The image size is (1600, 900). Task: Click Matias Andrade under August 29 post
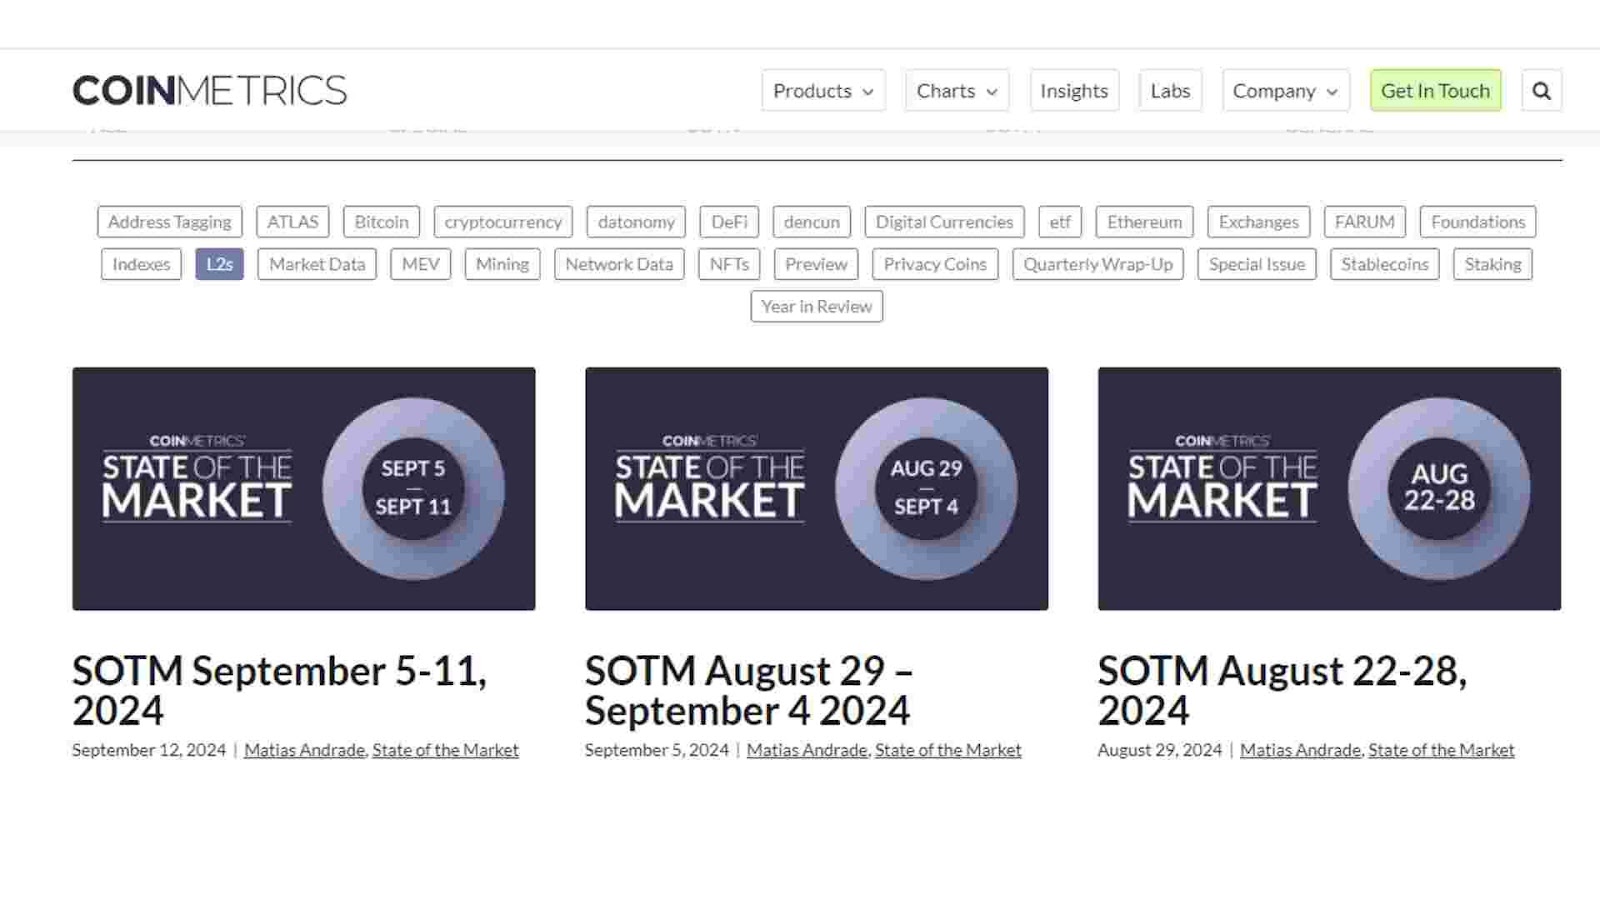tap(1300, 750)
